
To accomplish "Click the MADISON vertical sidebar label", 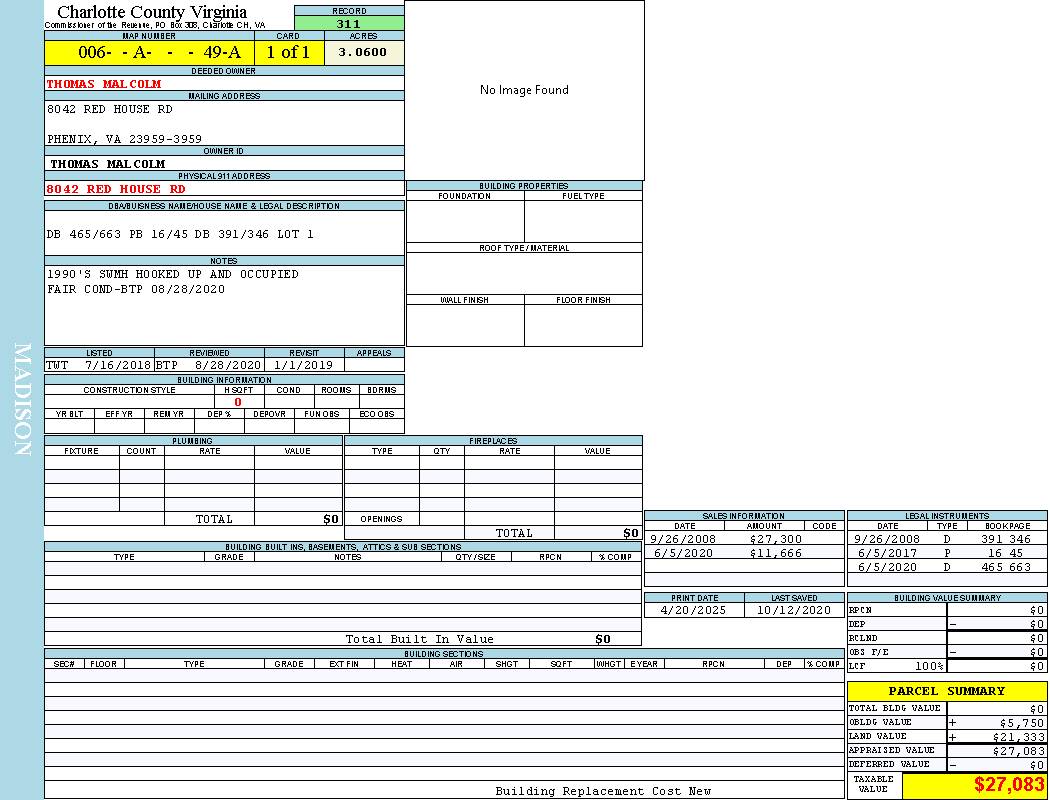I will (22, 400).
